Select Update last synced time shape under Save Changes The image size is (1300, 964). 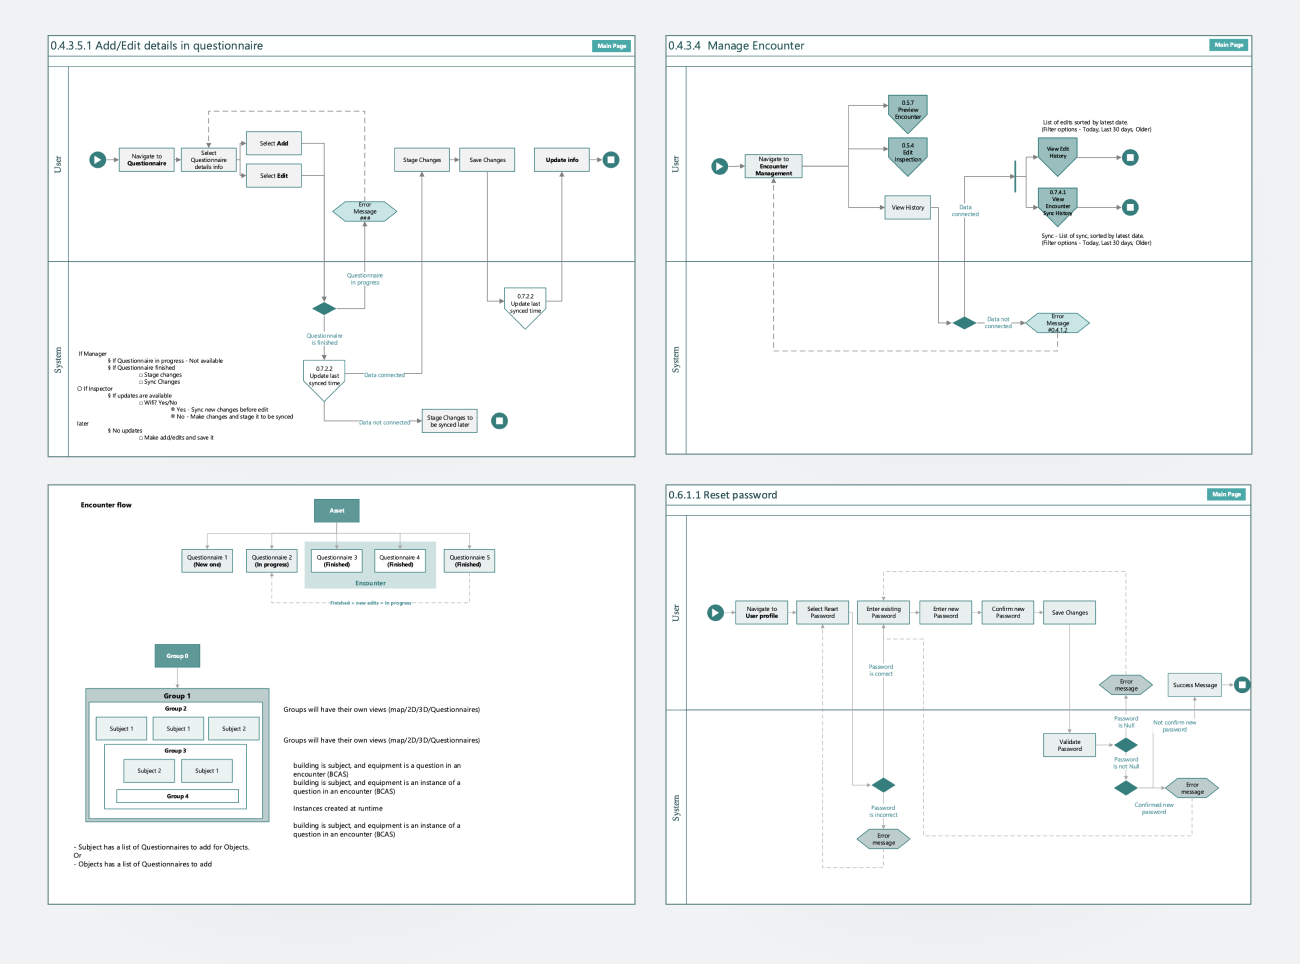525,308
